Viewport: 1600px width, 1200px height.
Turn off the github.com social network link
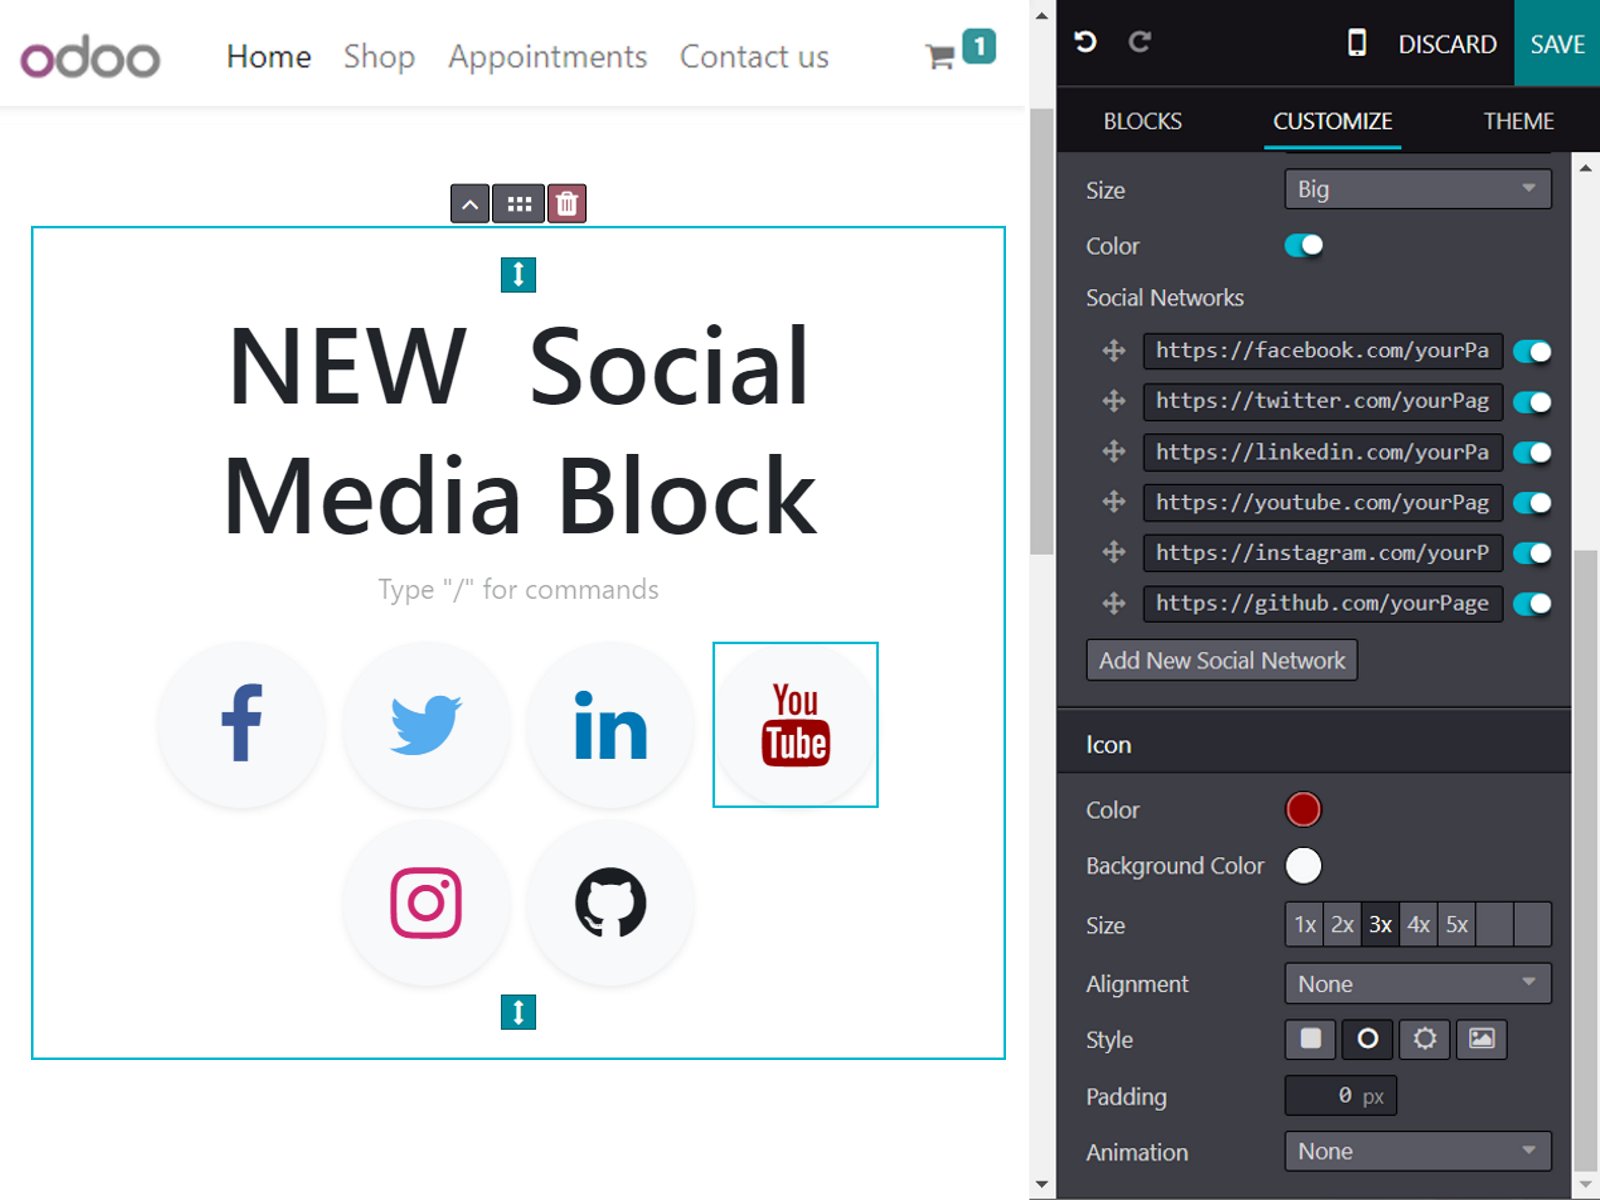(1533, 604)
